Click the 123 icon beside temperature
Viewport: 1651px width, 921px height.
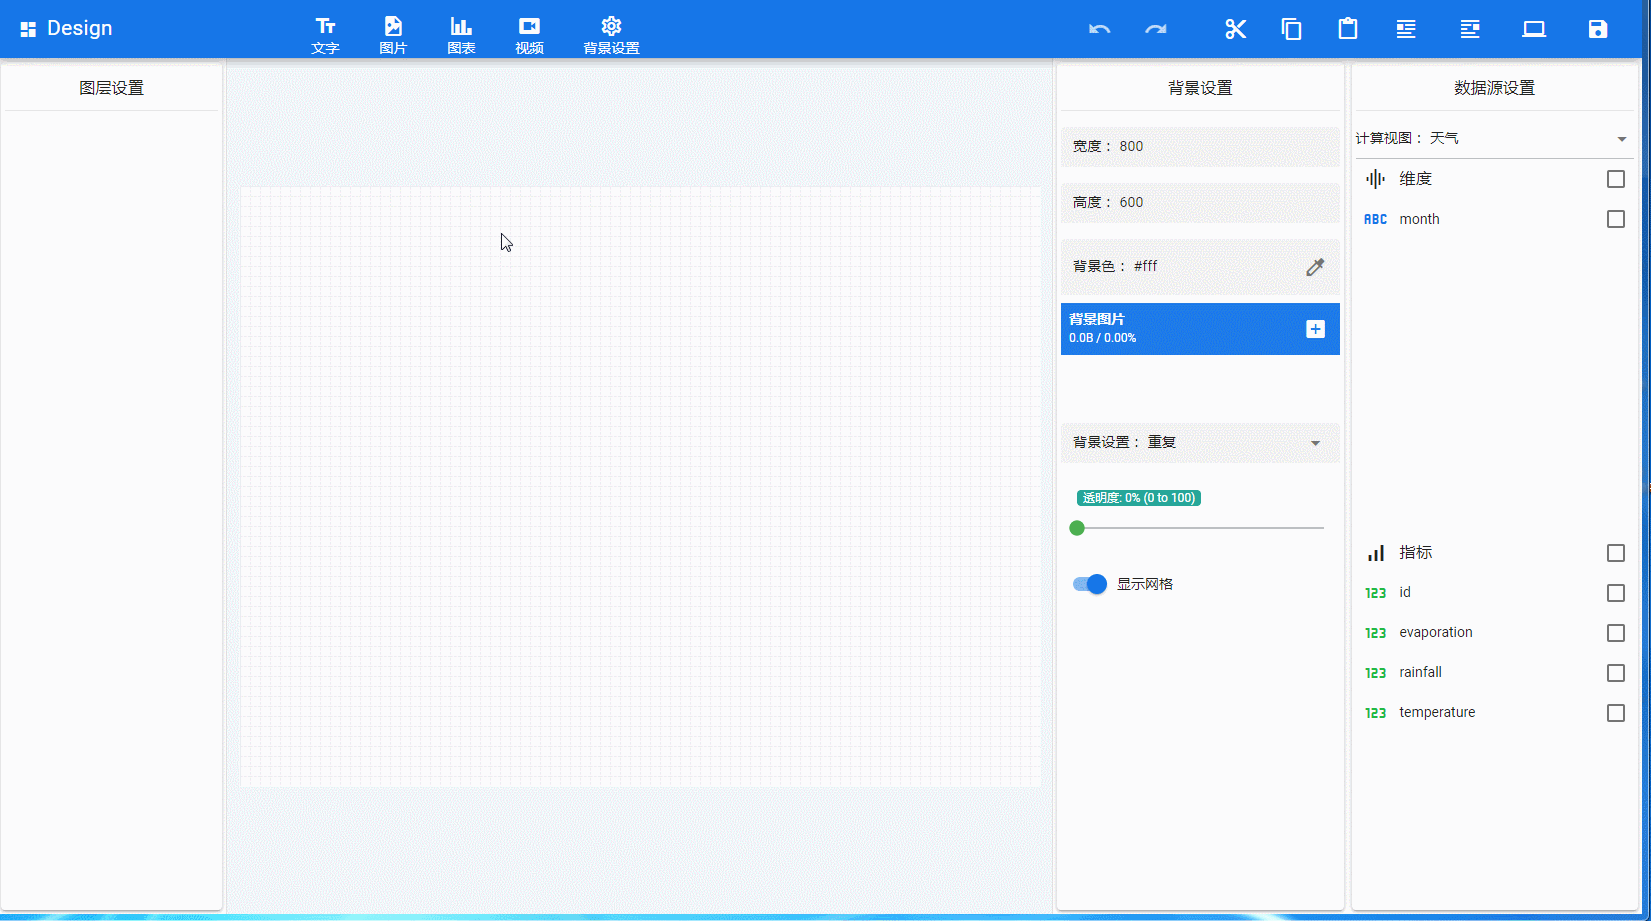tap(1376, 713)
